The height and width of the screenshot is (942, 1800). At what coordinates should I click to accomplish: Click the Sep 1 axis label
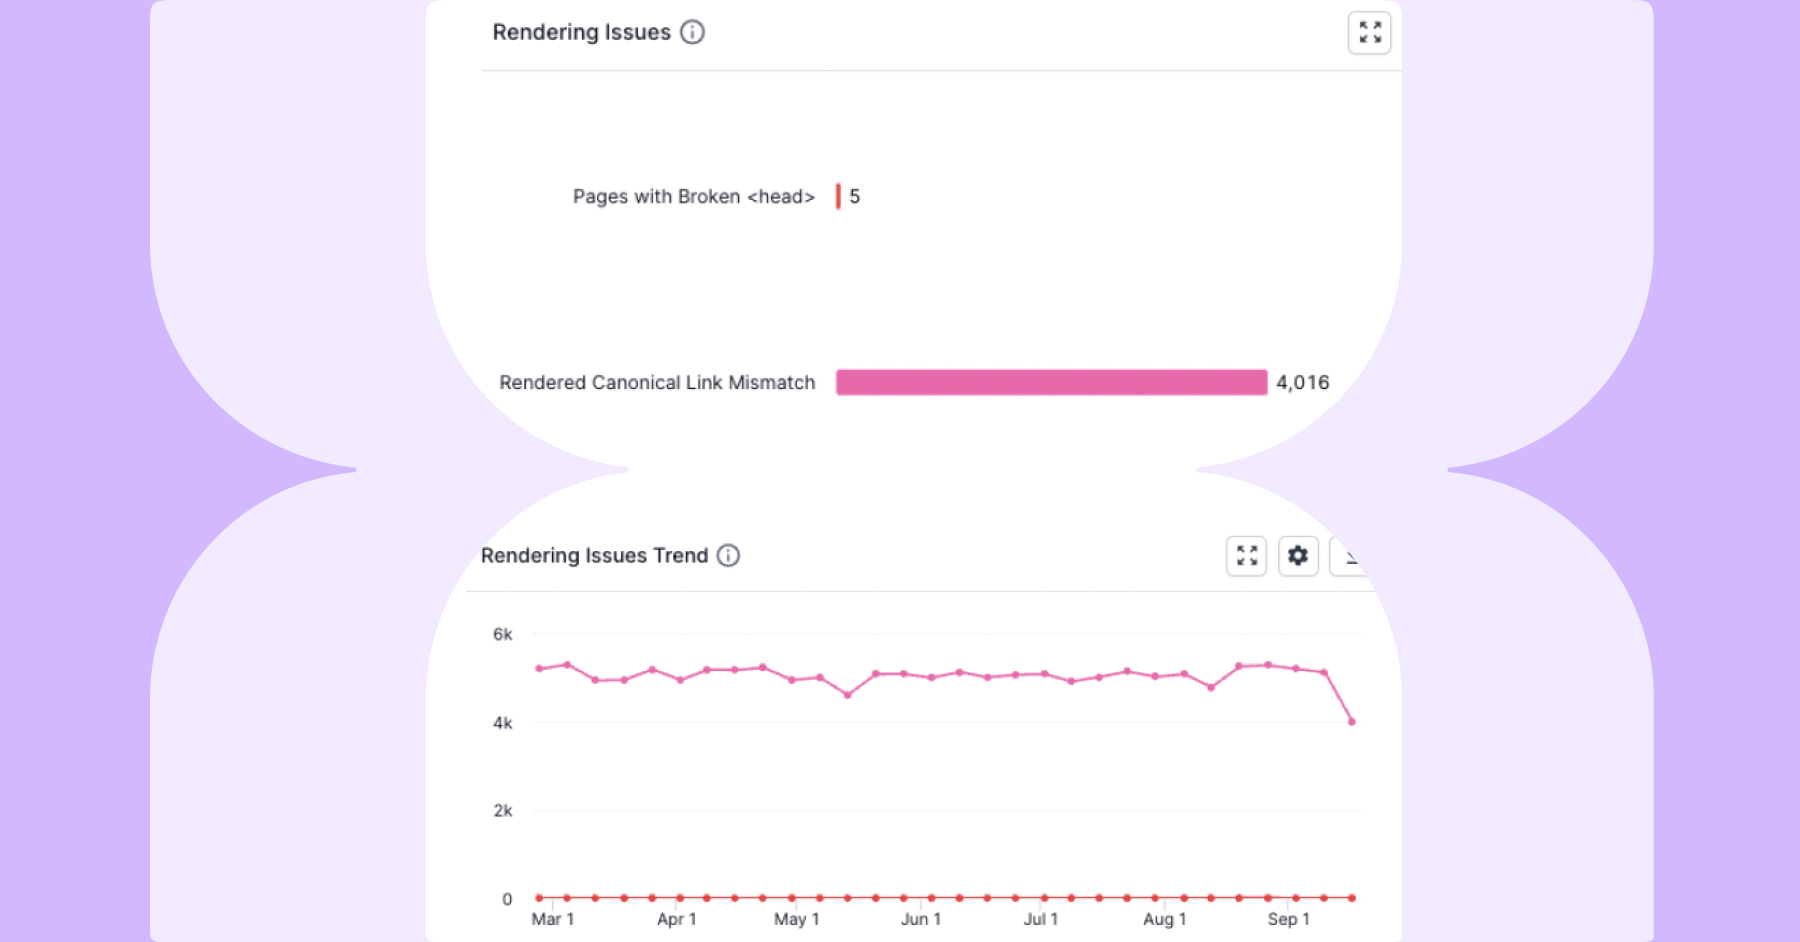pyautogui.click(x=1288, y=919)
